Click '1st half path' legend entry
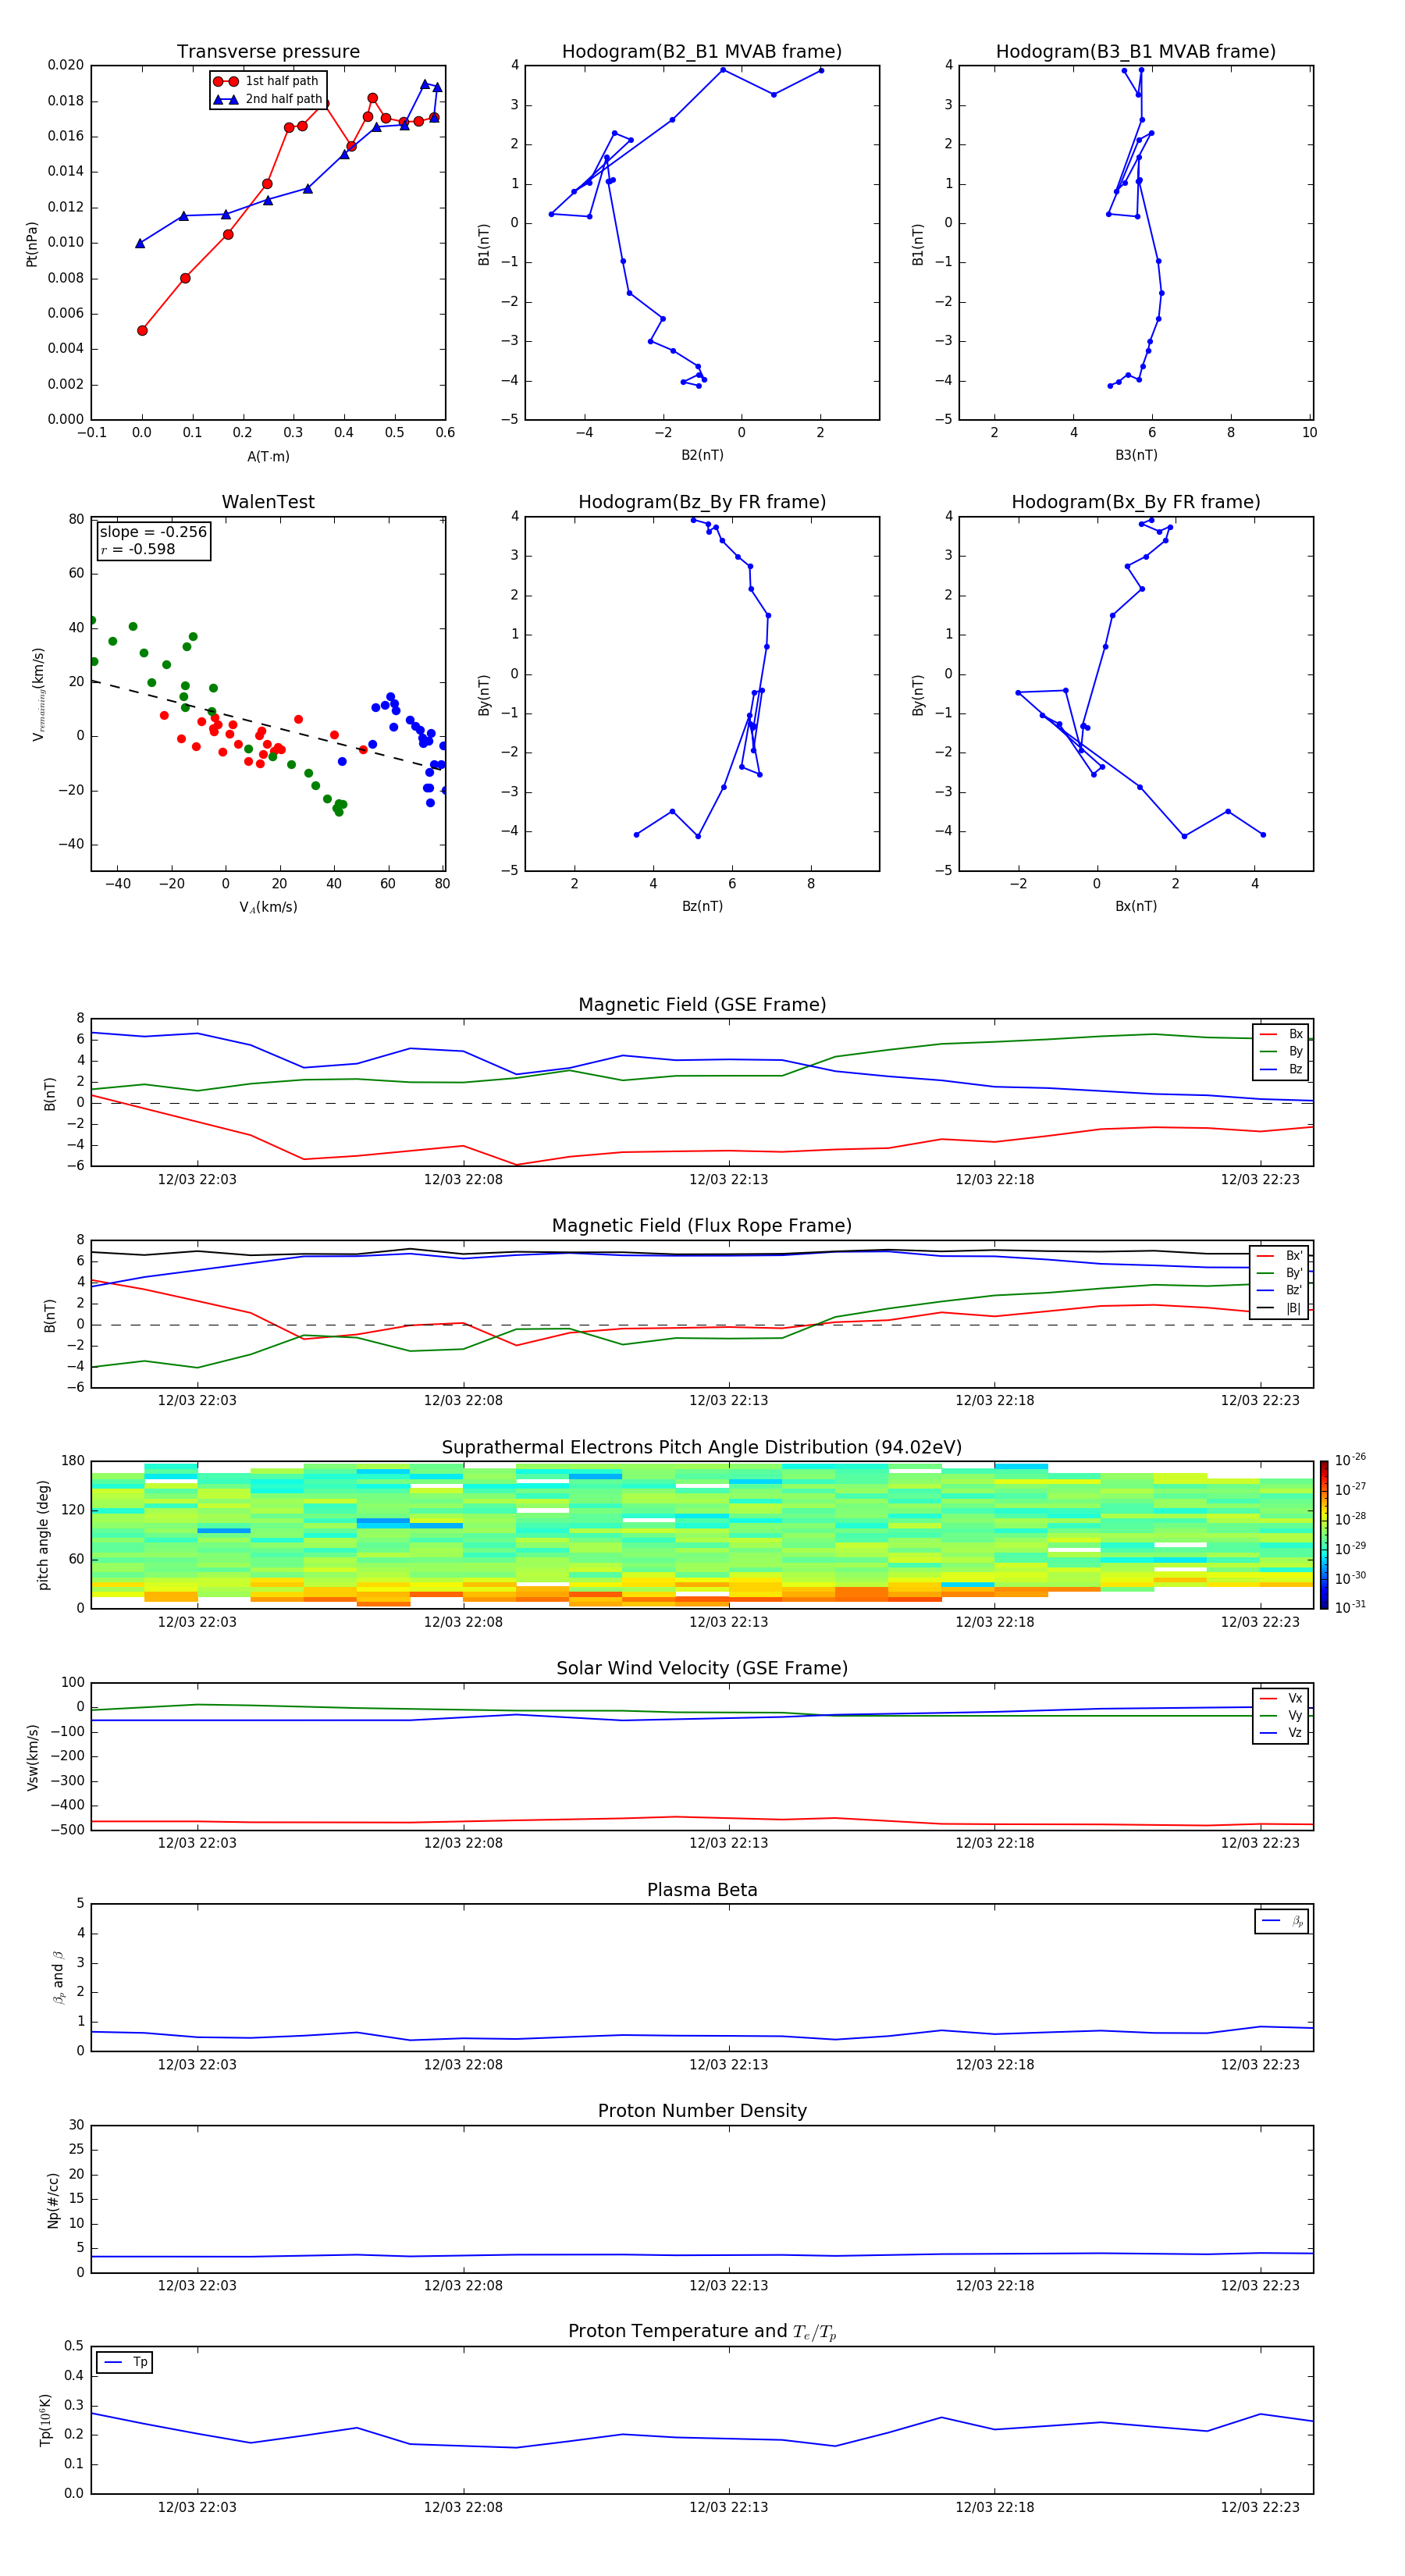Viewport: 1405px width, 2576px height. pyautogui.click(x=267, y=81)
